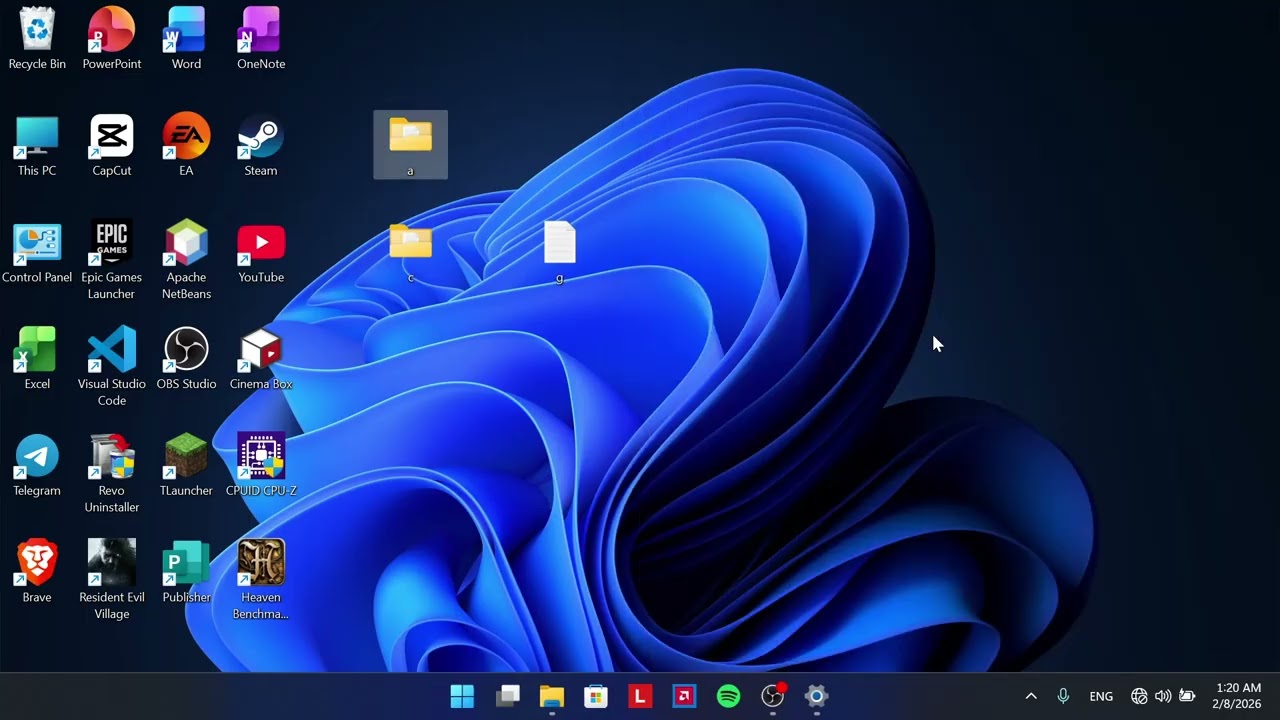Image resolution: width=1280 pixels, height=720 pixels.
Task: Select the OneNote desktop shortcut
Action: pos(261,39)
